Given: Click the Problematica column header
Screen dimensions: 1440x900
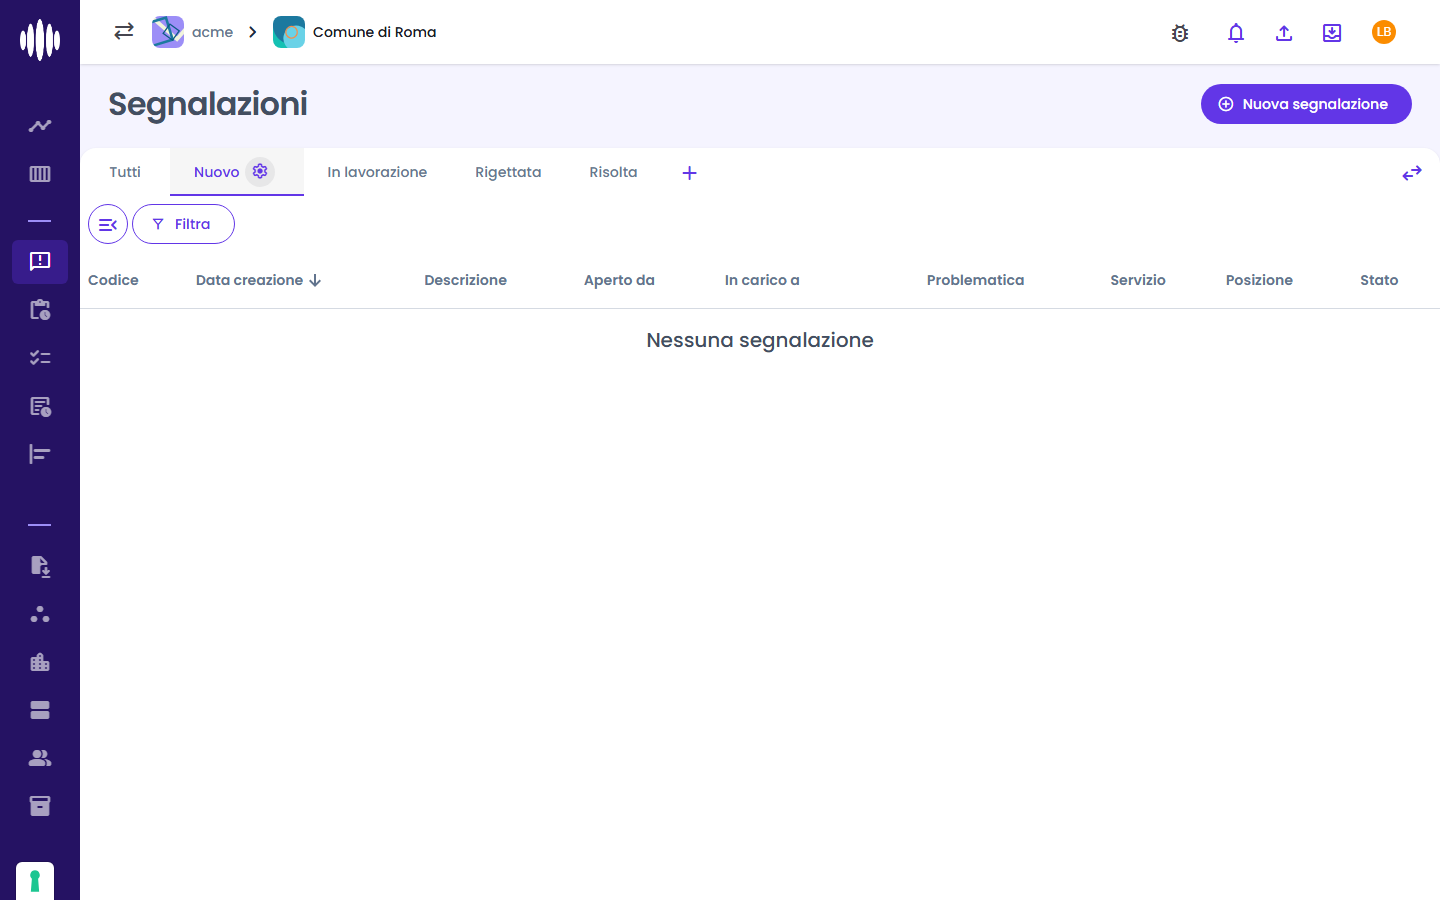Looking at the screenshot, I should [x=975, y=280].
